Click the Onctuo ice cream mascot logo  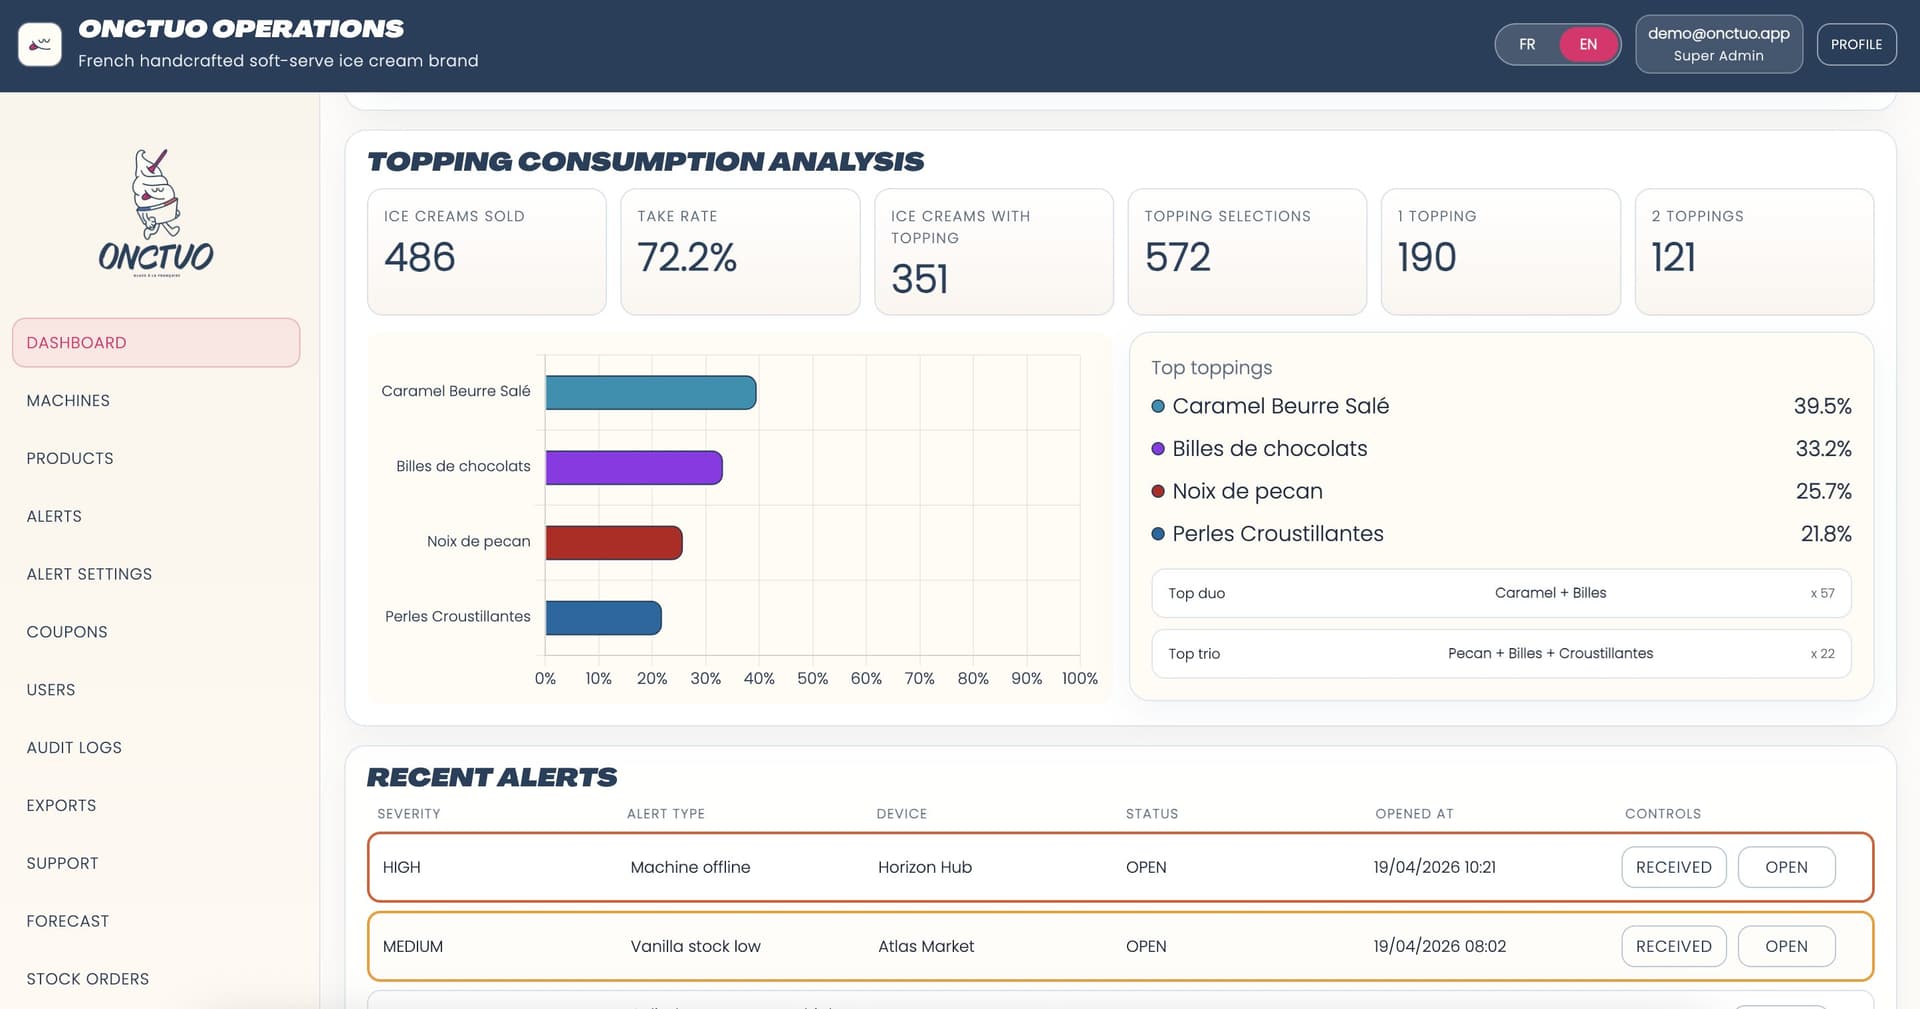pos(156,213)
